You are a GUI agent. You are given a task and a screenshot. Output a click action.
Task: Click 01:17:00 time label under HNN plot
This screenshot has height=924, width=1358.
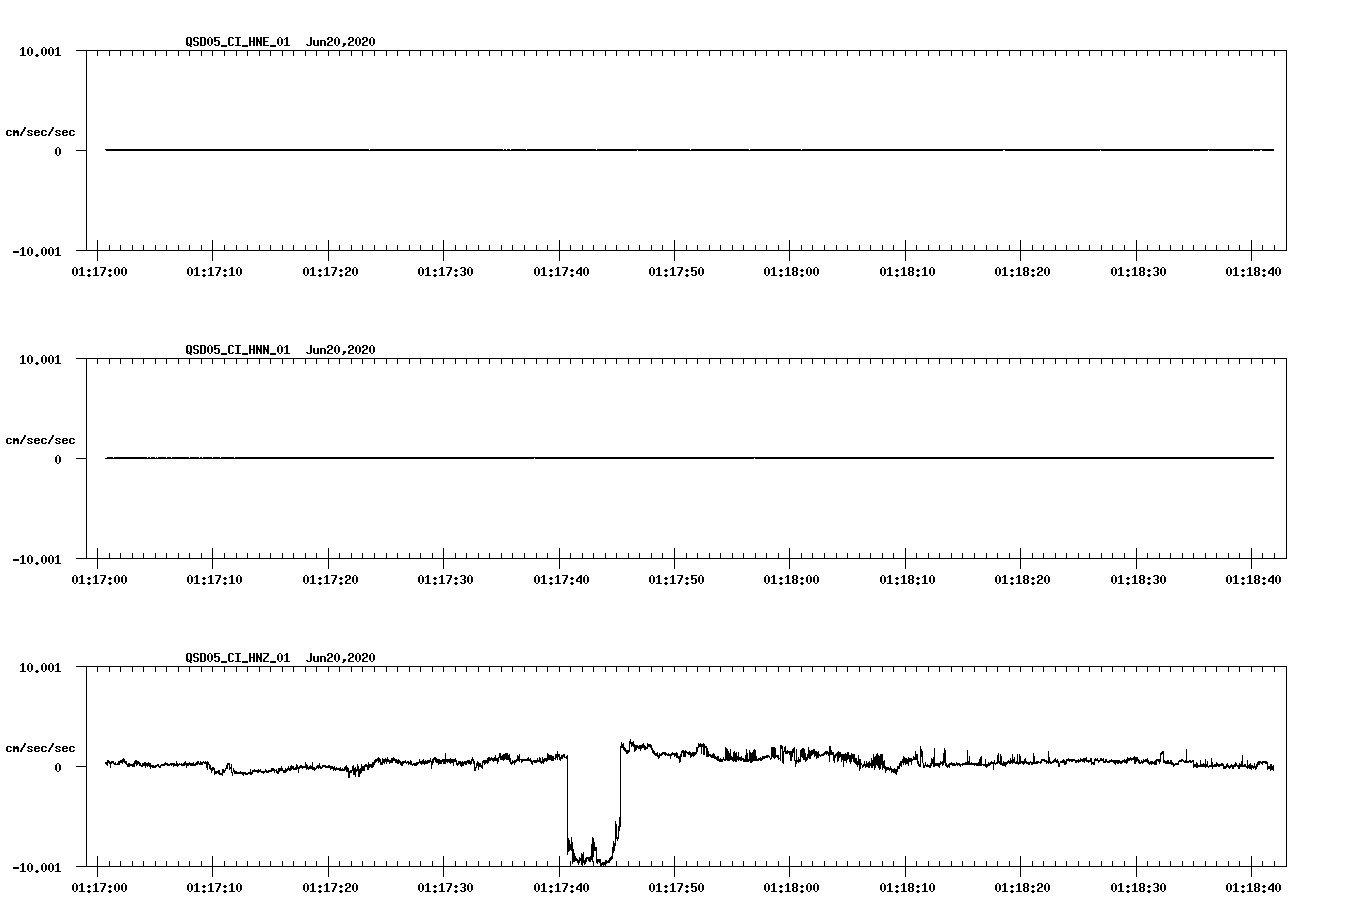99,580
